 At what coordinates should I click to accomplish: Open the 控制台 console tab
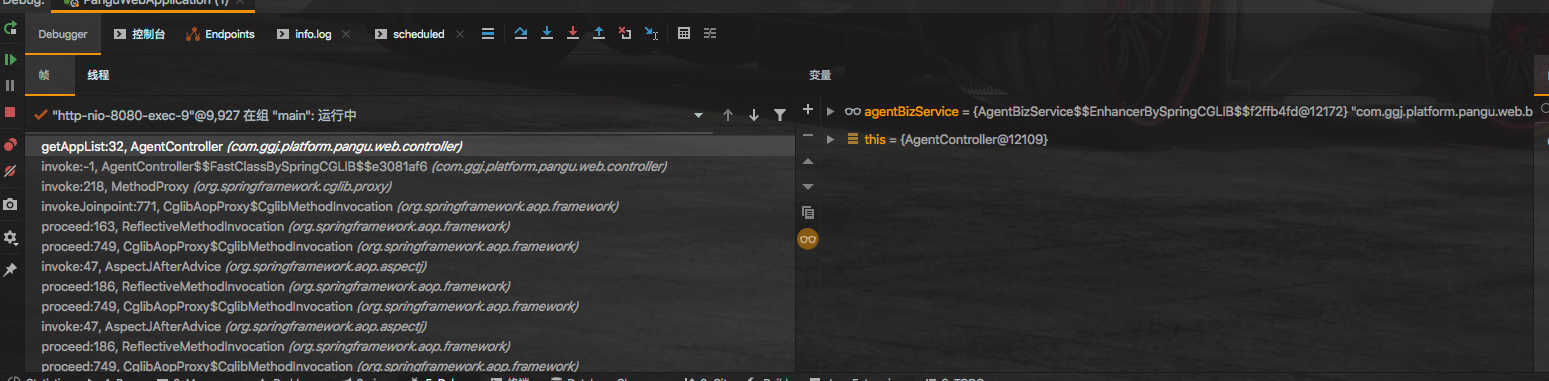click(x=139, y=34)
